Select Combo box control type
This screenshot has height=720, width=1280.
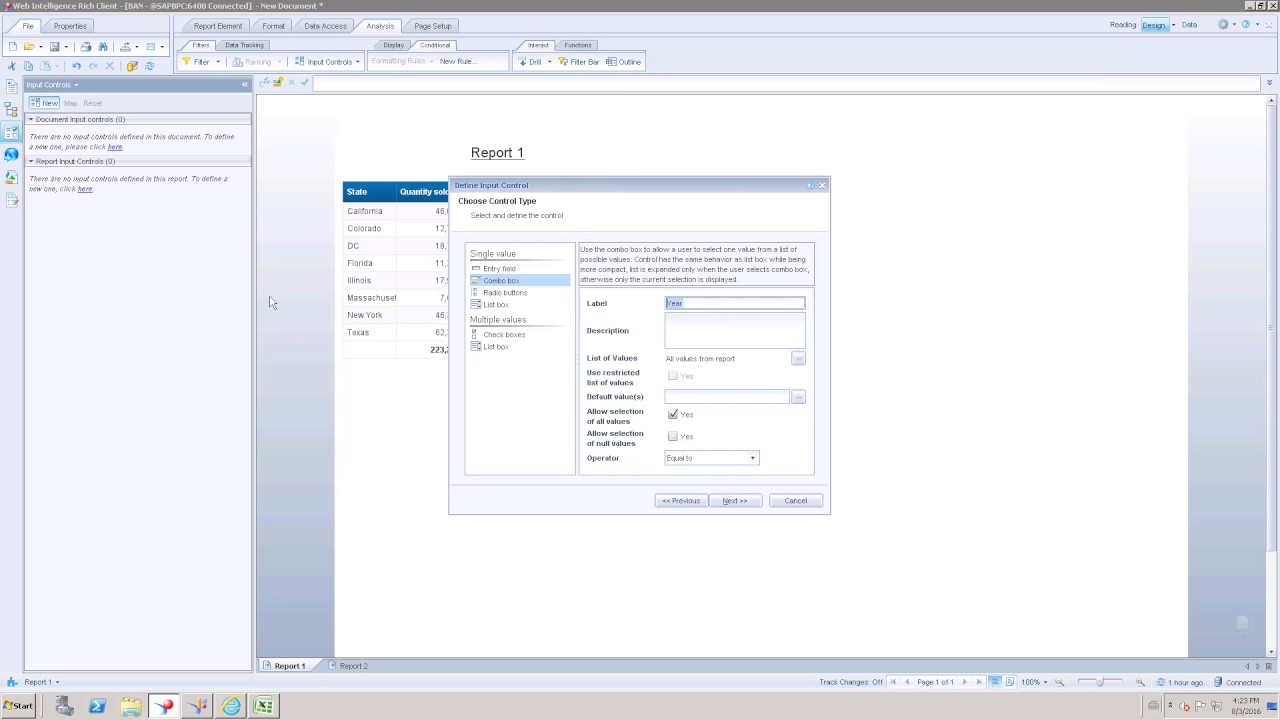(520, 281)
